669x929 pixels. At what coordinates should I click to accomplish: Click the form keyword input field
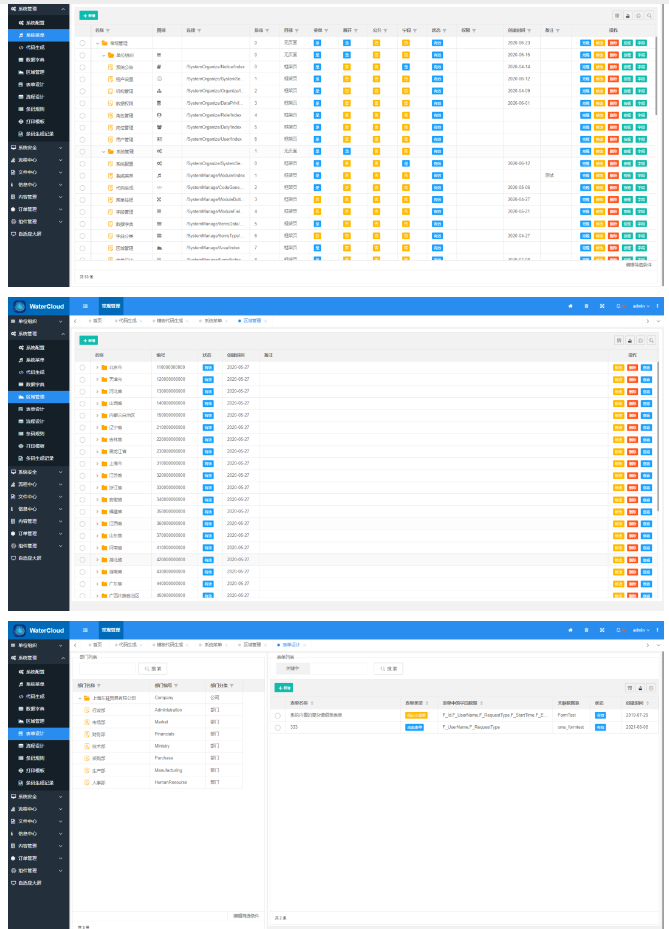point(338,668)
